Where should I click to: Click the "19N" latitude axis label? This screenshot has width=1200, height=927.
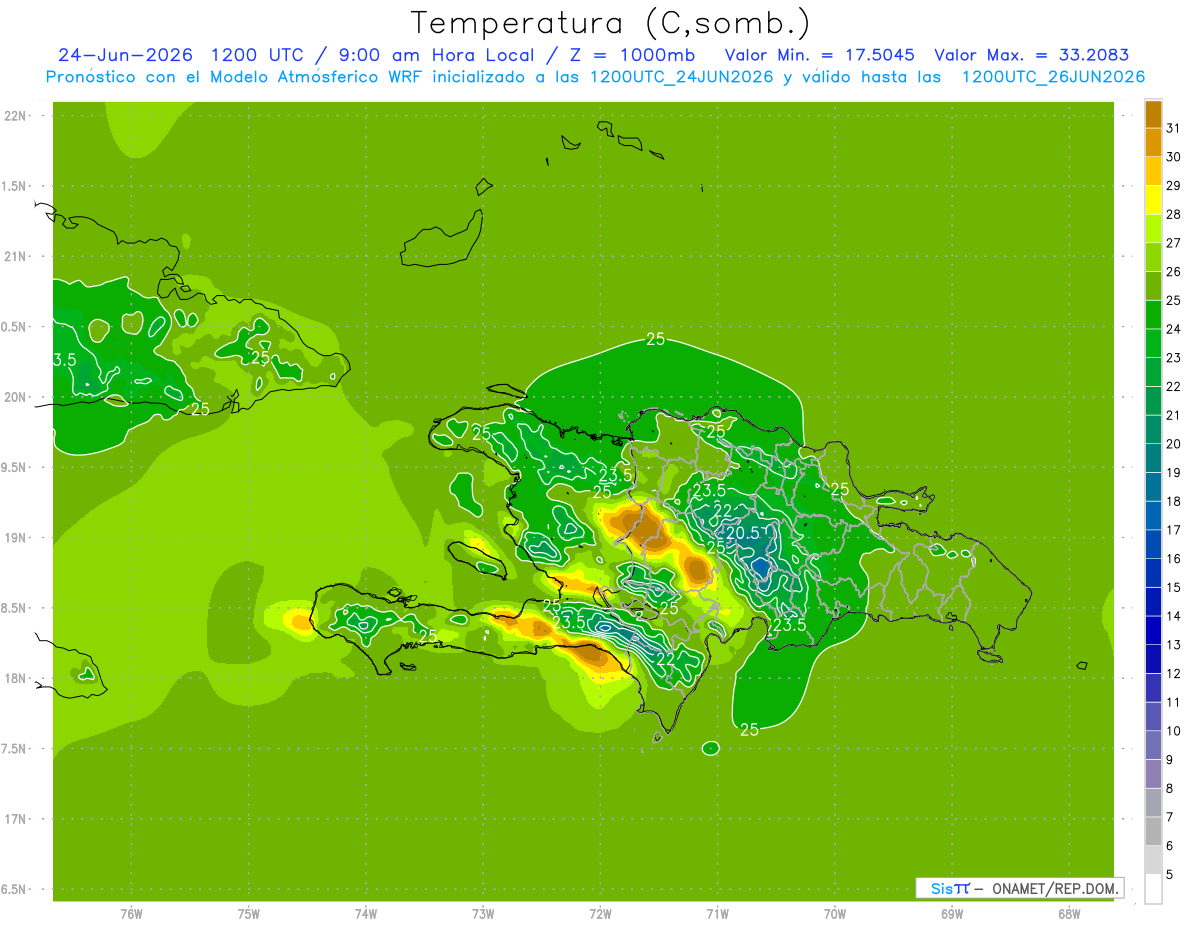(17, 538)
